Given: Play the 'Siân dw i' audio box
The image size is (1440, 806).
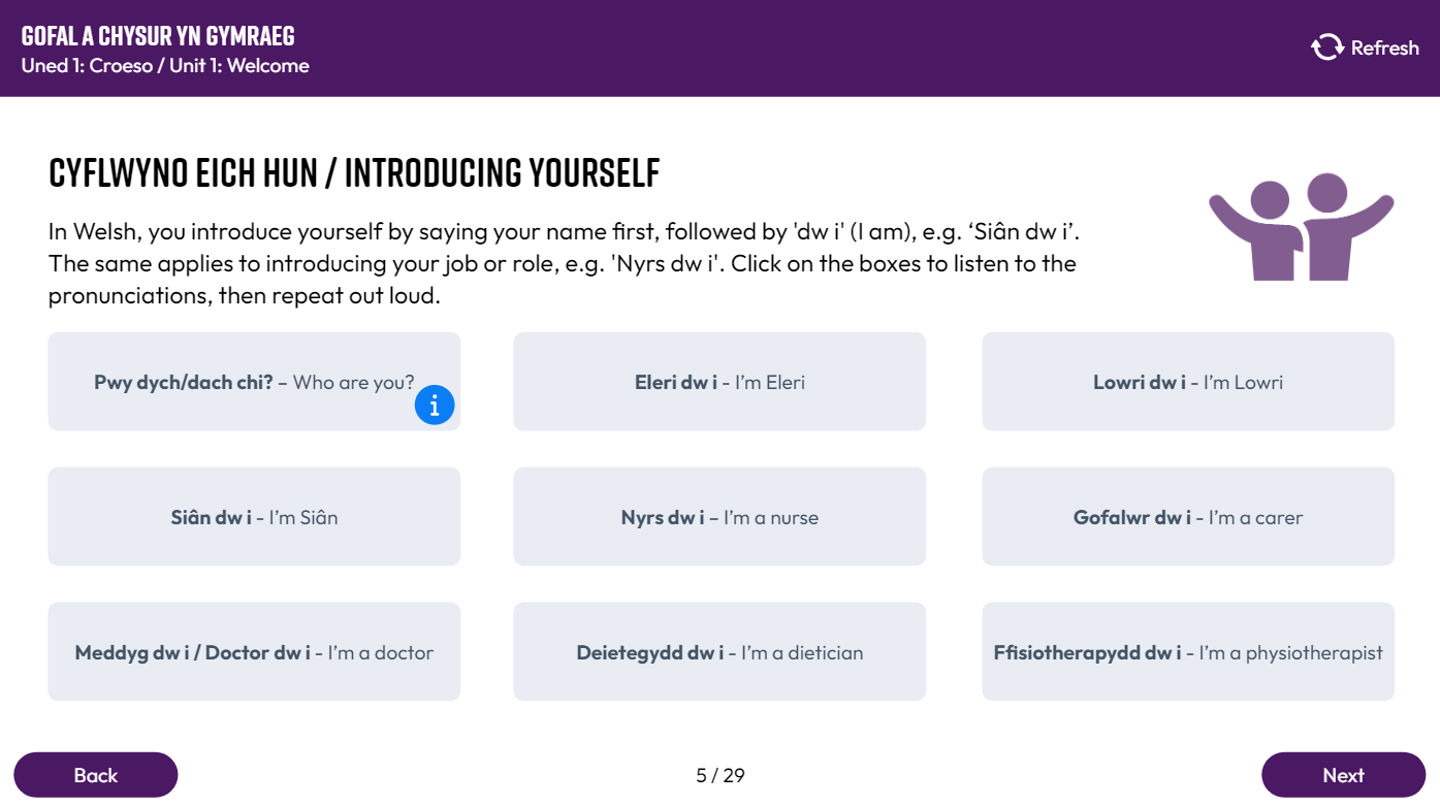Looking at the screenshot, I should 254,517.
